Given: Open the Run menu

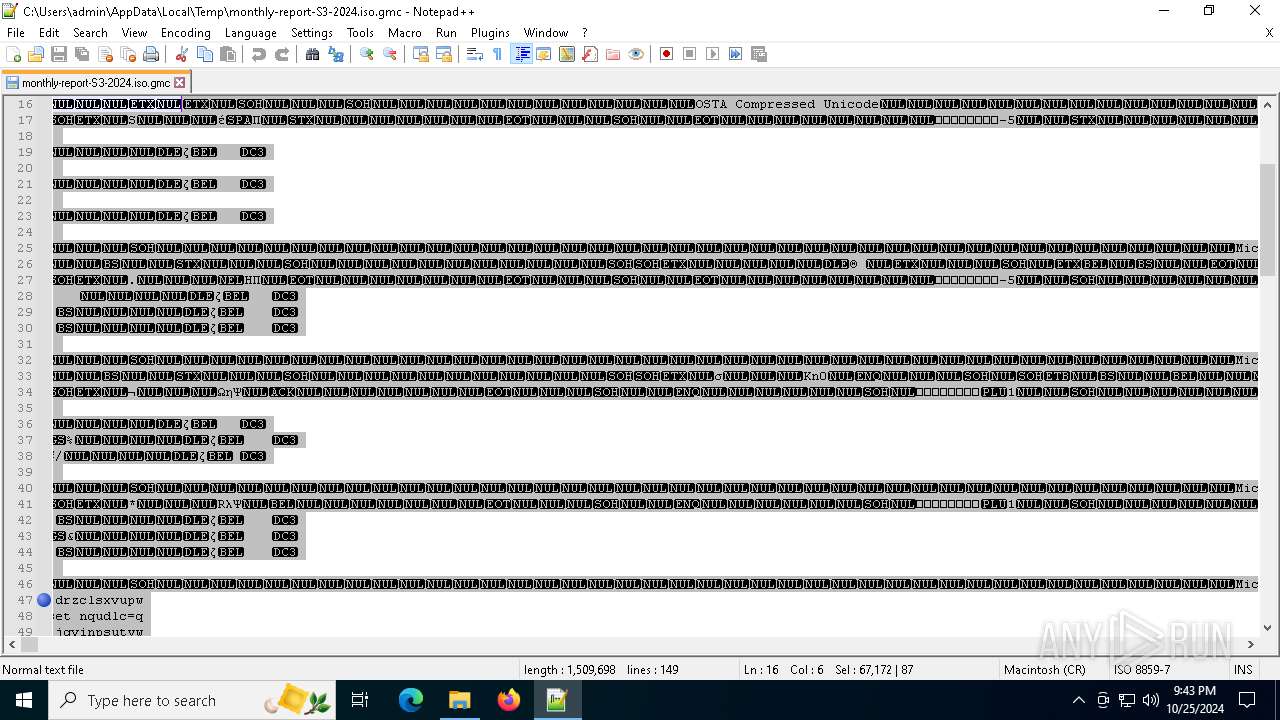Looking at the screenshot, I should coord(446,32).
